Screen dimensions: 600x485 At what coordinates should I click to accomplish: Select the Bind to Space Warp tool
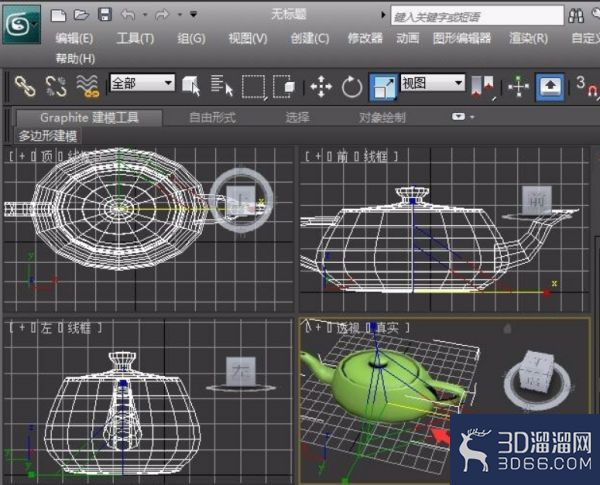(88, 86)
